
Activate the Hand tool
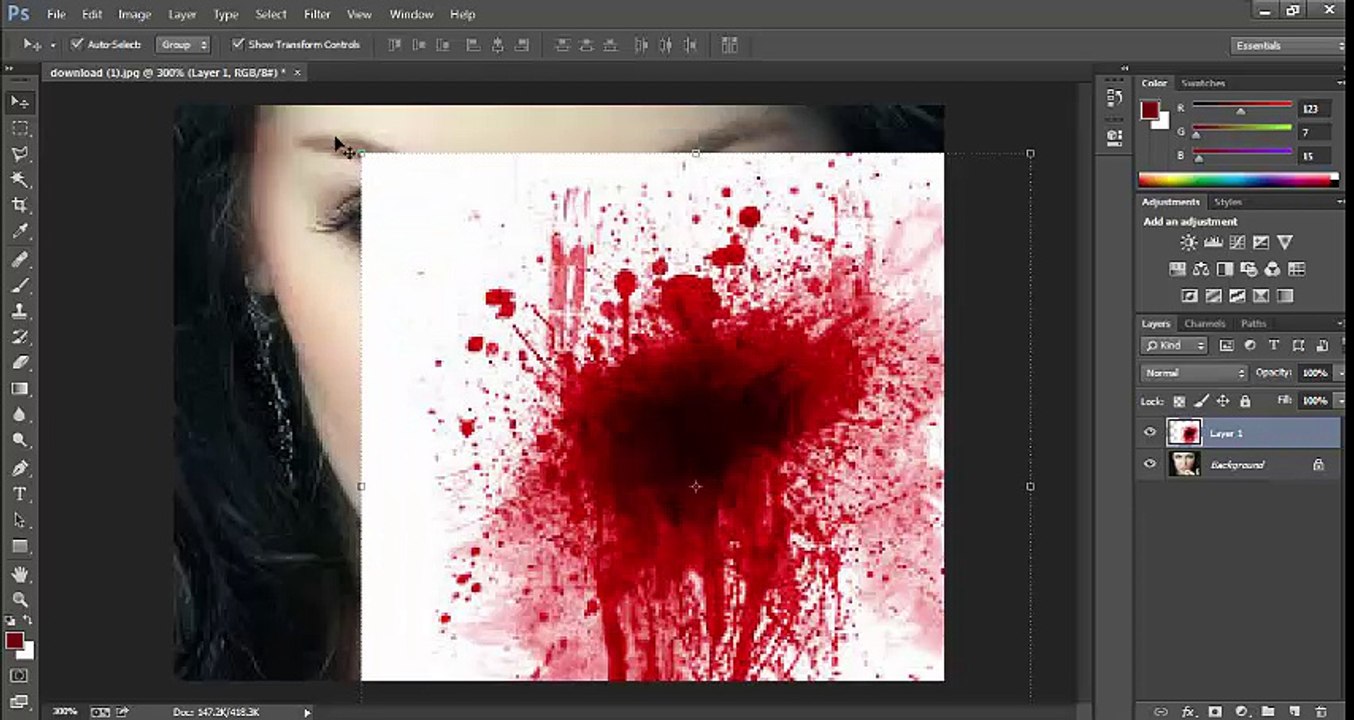[19, 574]
